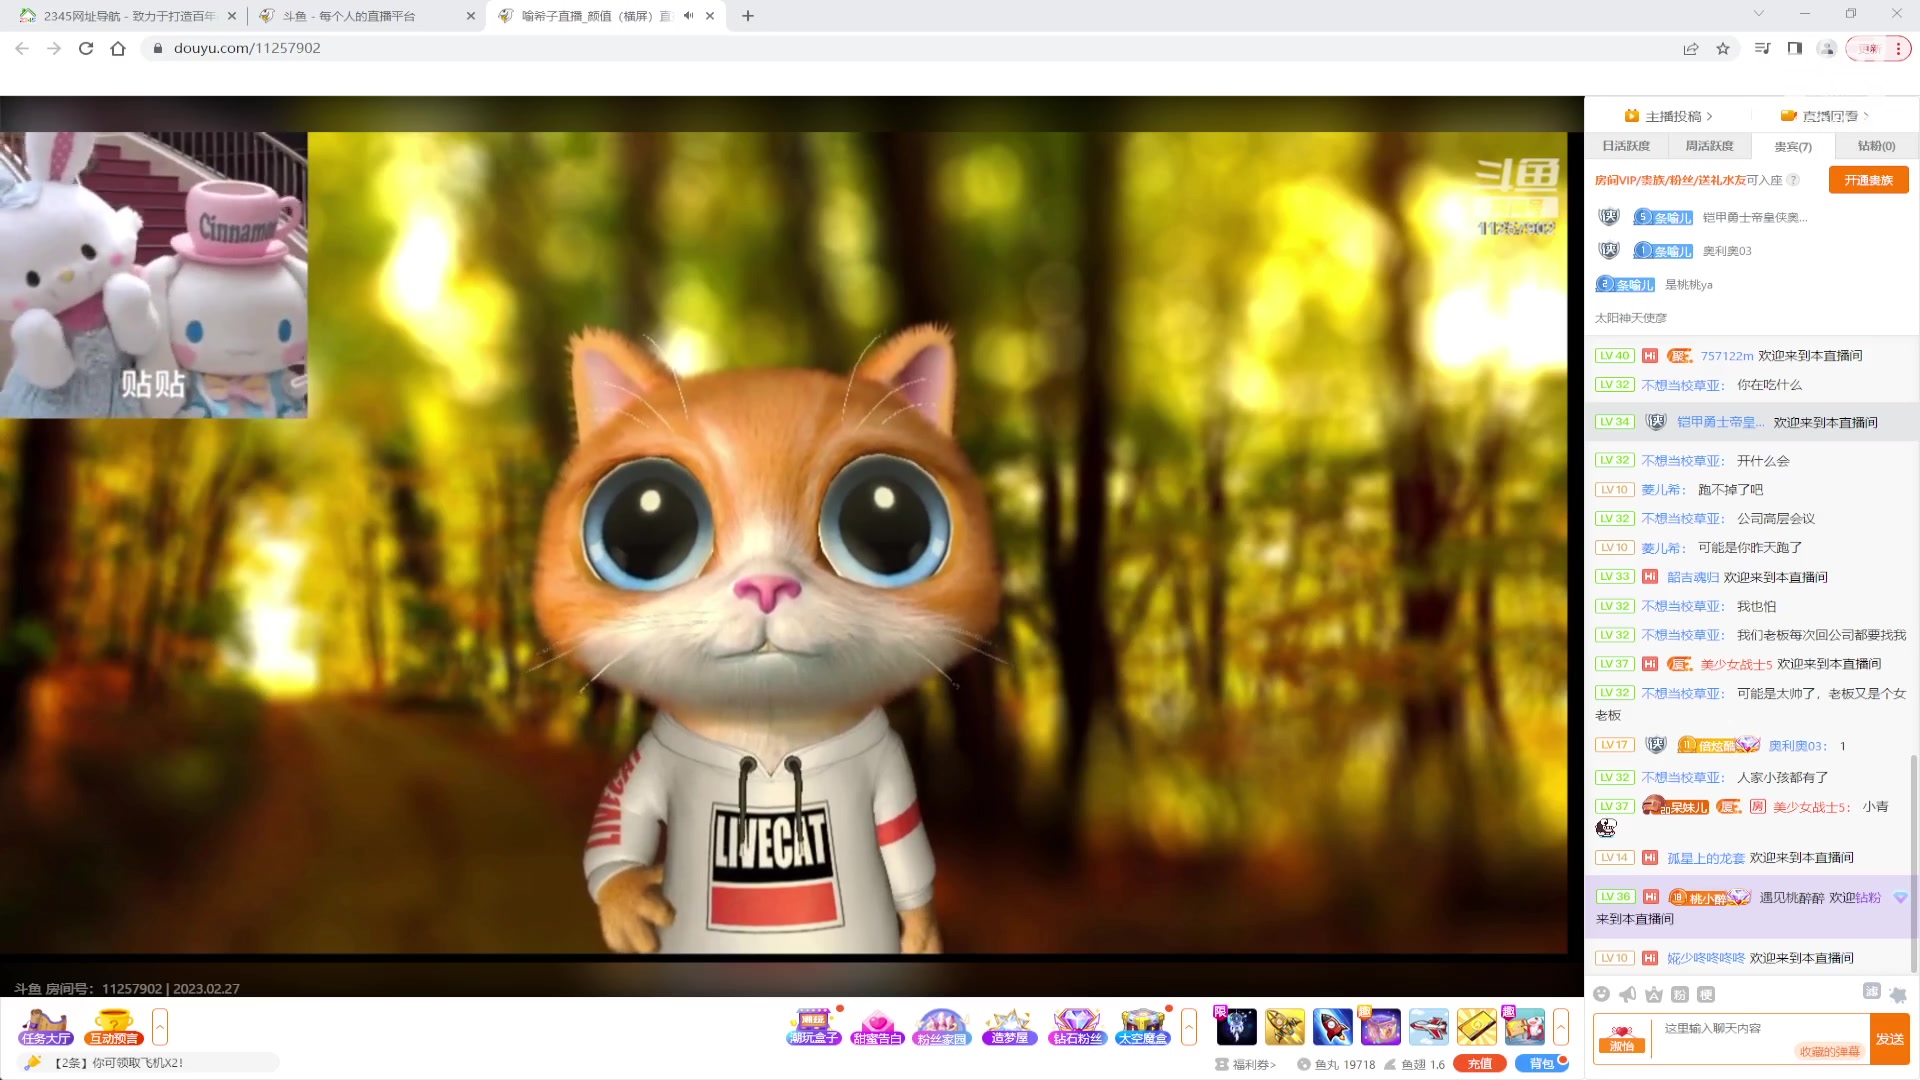The height and width of the screenshot is (1080, 1920).
Task: Switch to the 周活跃度 tab
Action: (x=1709, y=146)
